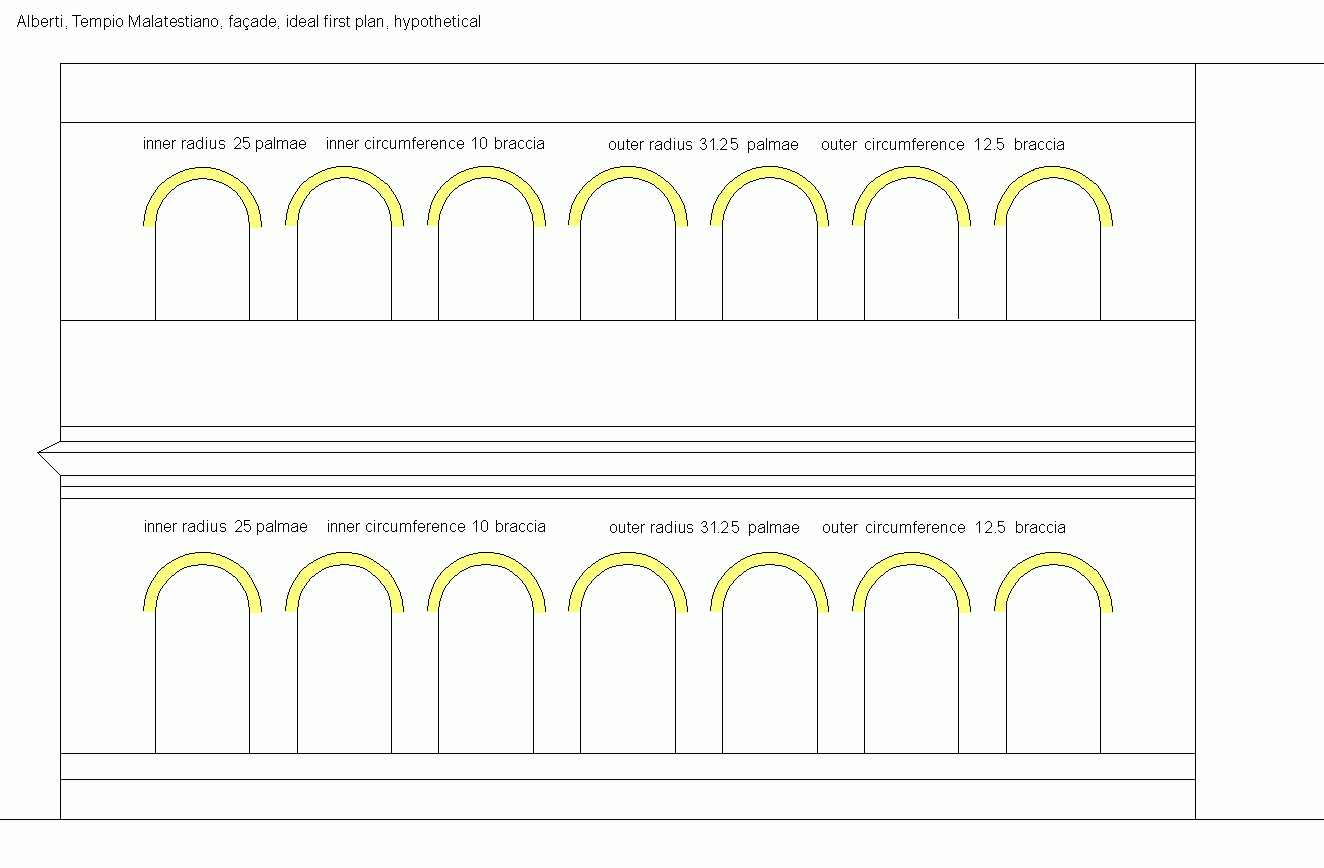Click 'inner circumference 10 braccia' in lower arcade
This screenshot has height=868, width=1324.
click(x=436, y=526)
